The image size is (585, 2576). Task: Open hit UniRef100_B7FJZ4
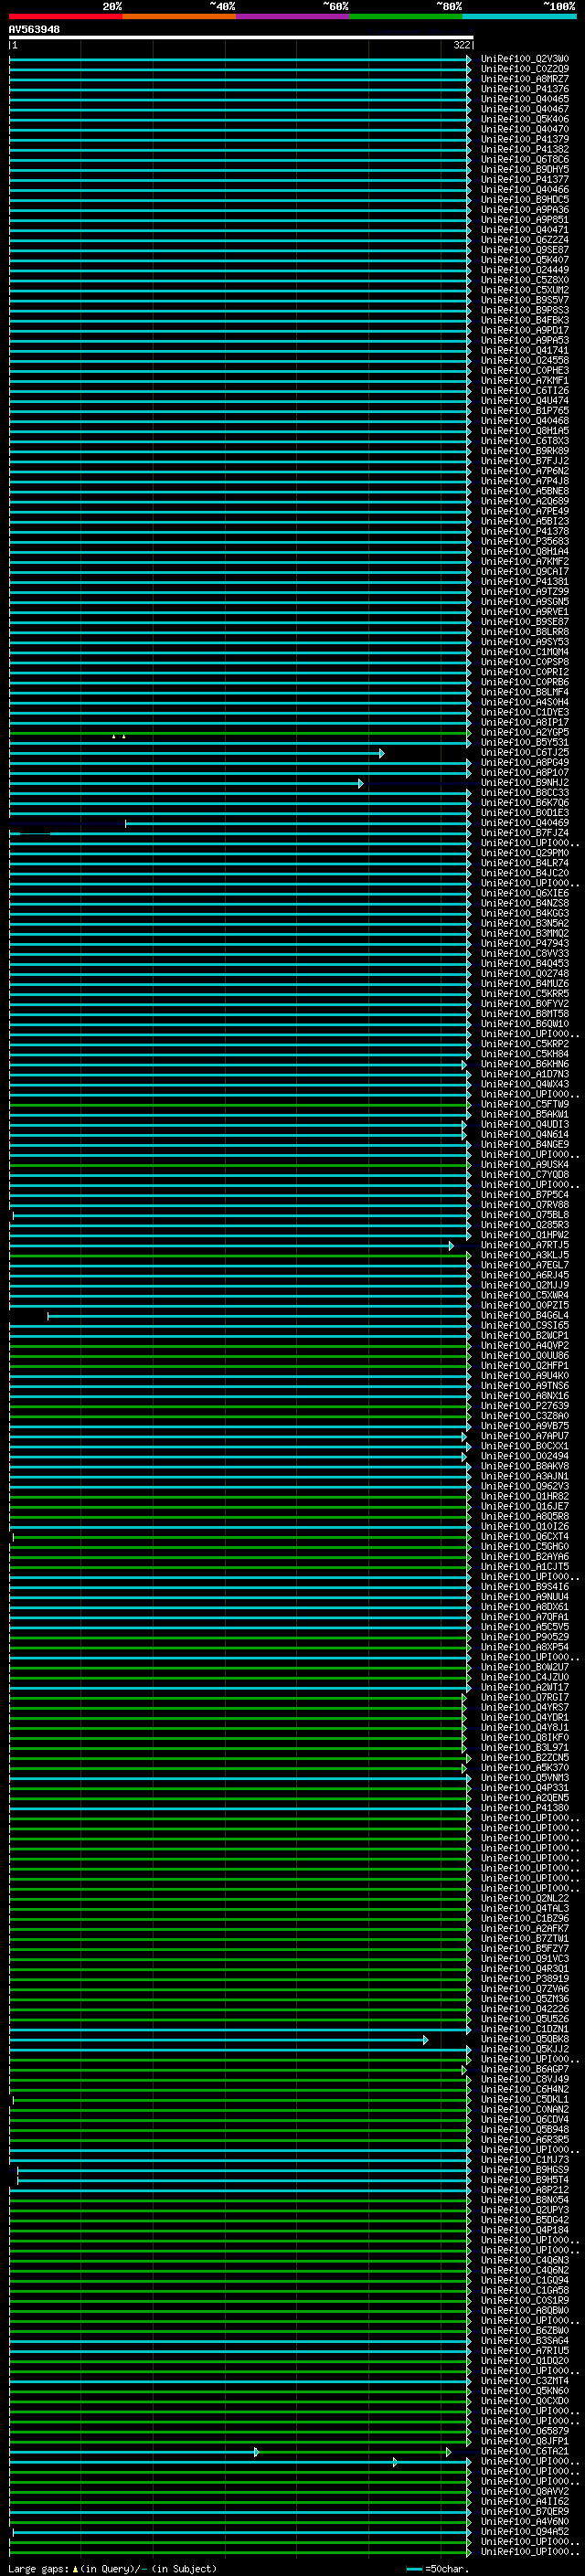tap(525, 833)
